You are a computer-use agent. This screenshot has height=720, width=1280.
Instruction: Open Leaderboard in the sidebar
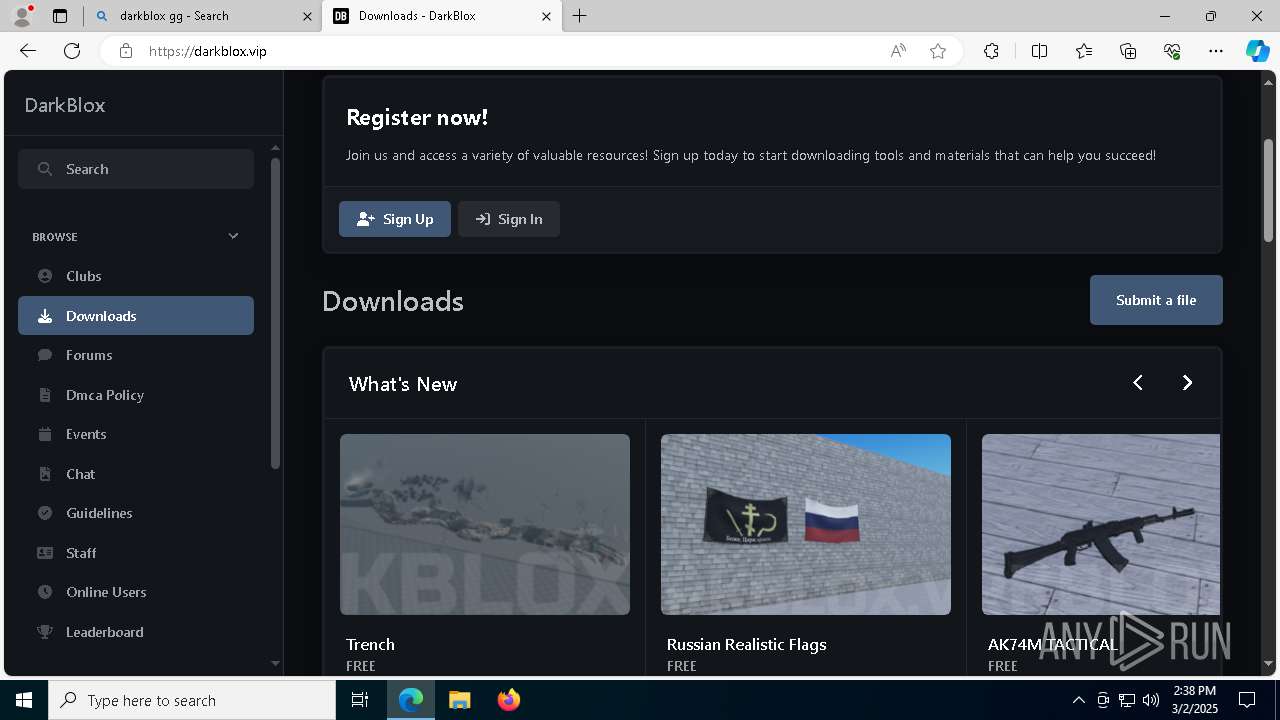coord(136,632)
